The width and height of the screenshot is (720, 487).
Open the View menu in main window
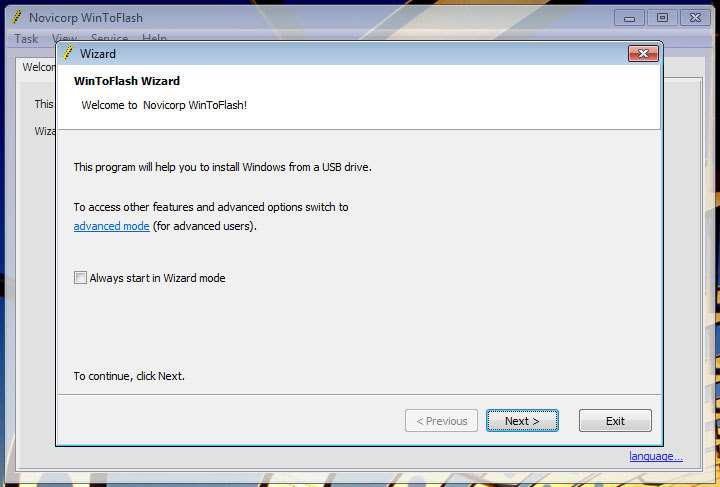(64, 38)
